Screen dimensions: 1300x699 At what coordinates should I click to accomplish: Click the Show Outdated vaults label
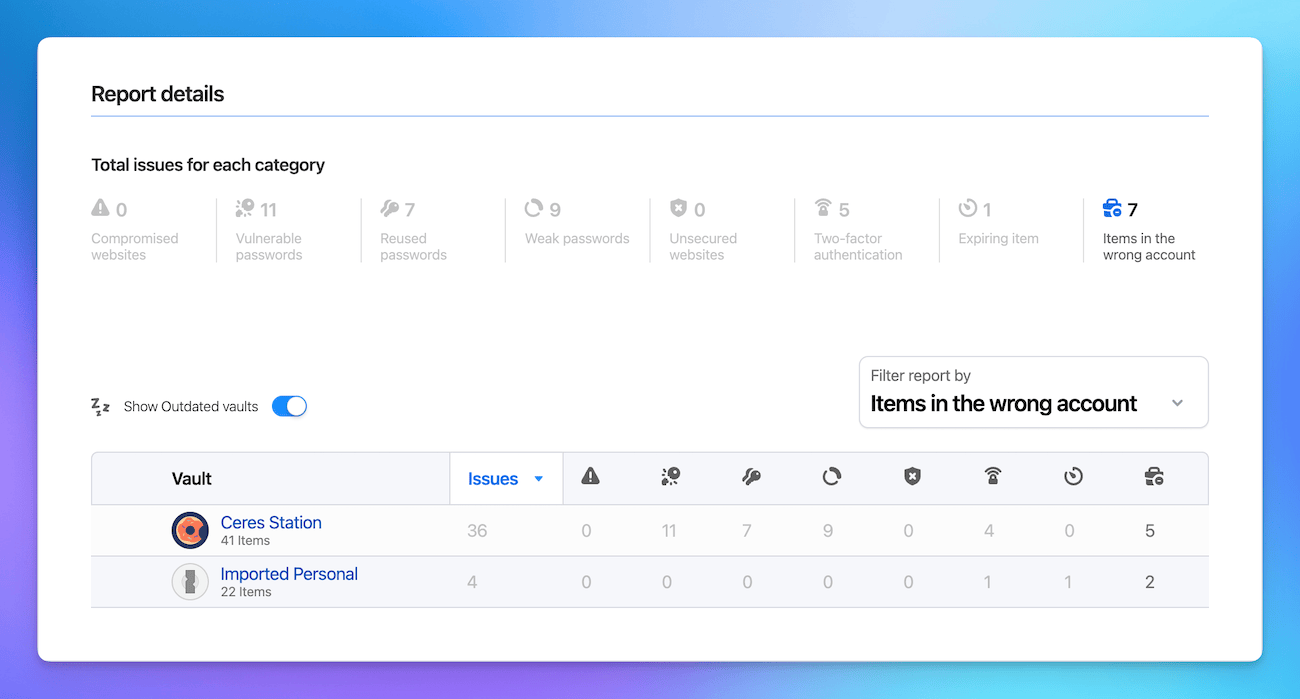191,407
